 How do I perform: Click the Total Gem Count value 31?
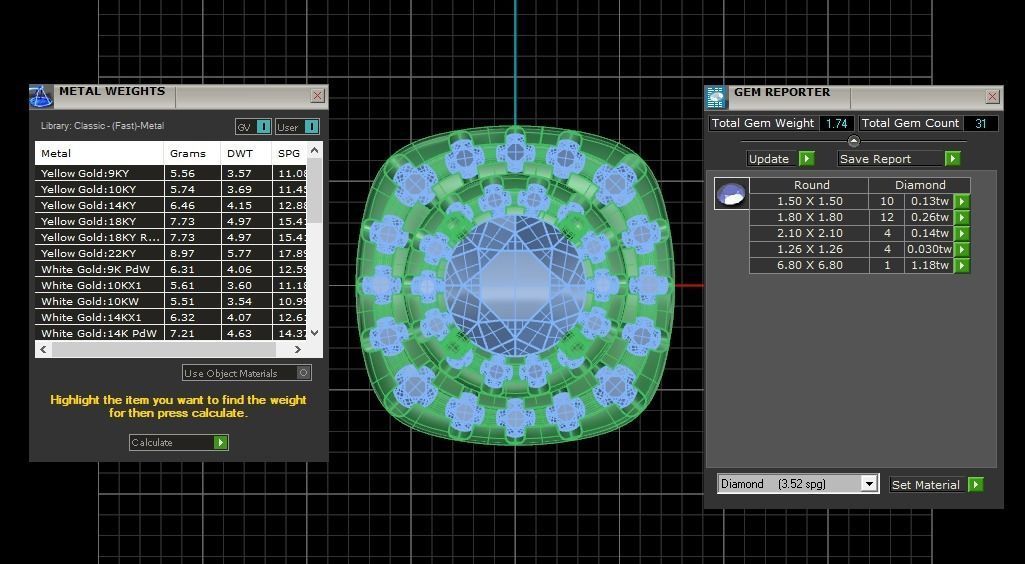click(x=980, y=124)
